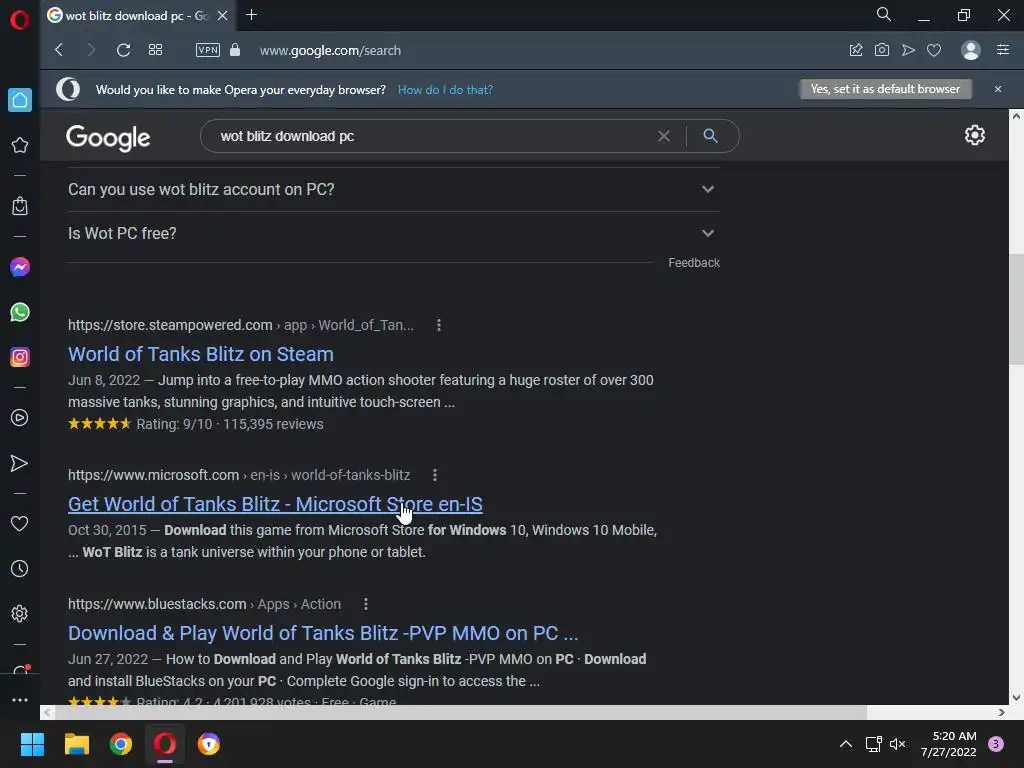Open Opera account profile icon
The height and width of the screenshot is (768, 1024).
point(970,50)
